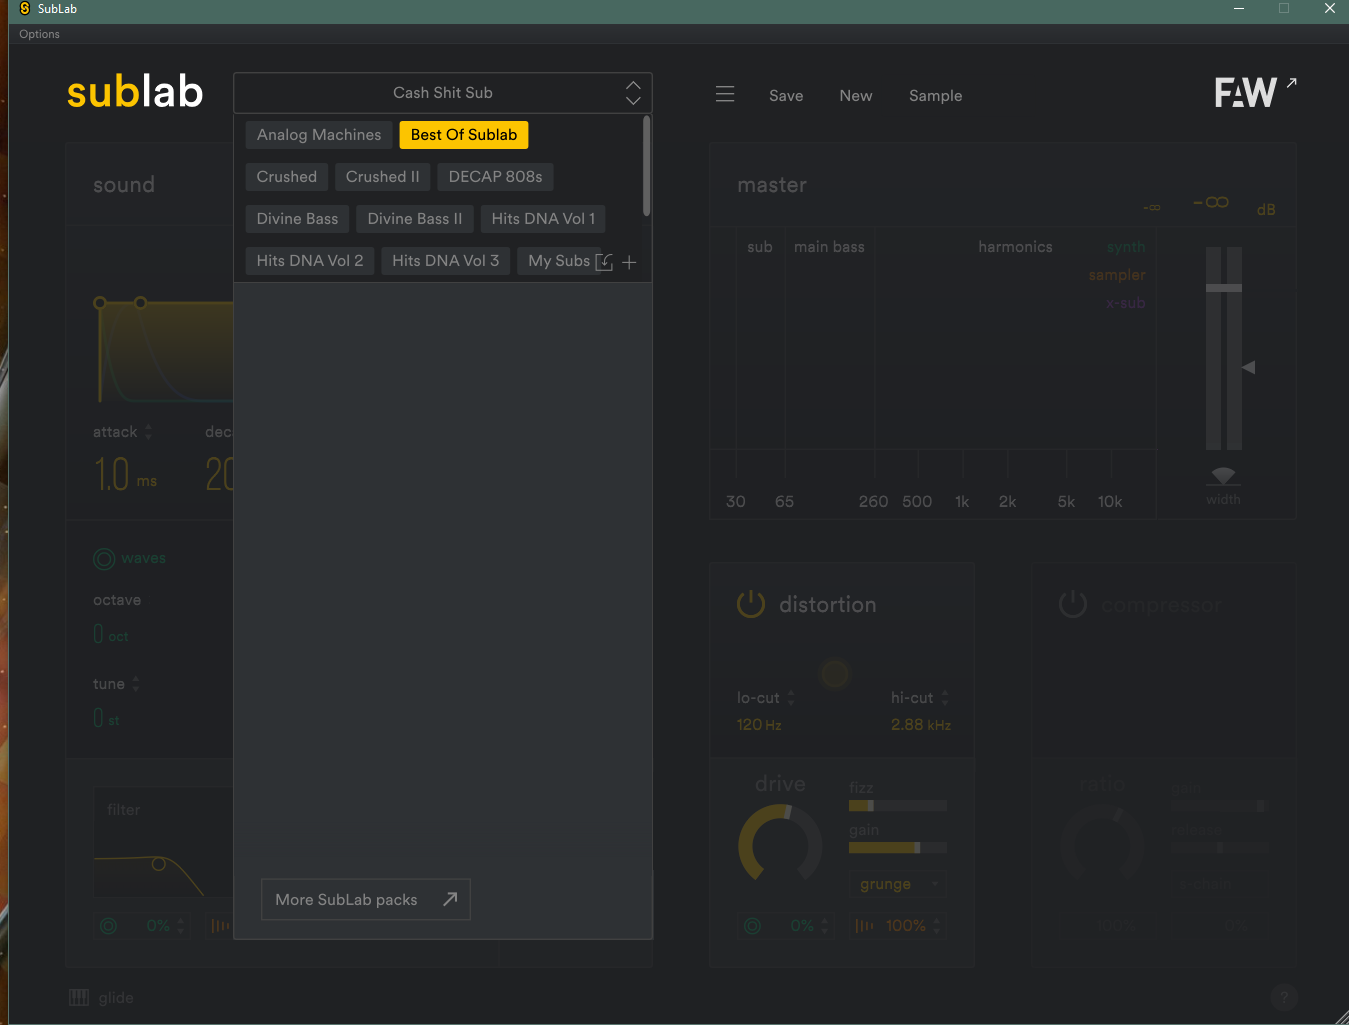
Task: Toggle the distortion power icon
Action: click(x=751, y=604)
